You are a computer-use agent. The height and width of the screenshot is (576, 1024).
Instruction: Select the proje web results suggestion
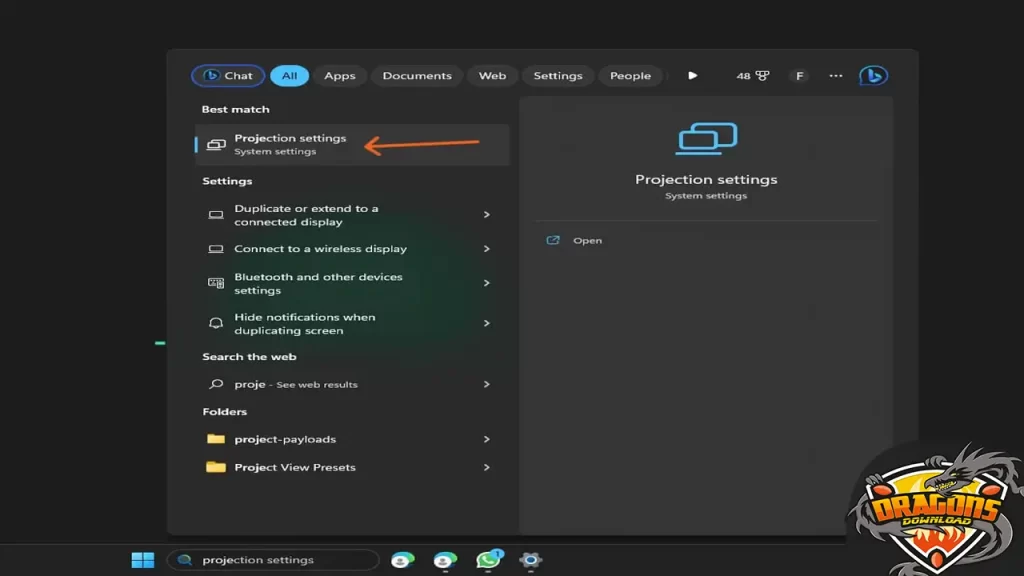[296, 384]
